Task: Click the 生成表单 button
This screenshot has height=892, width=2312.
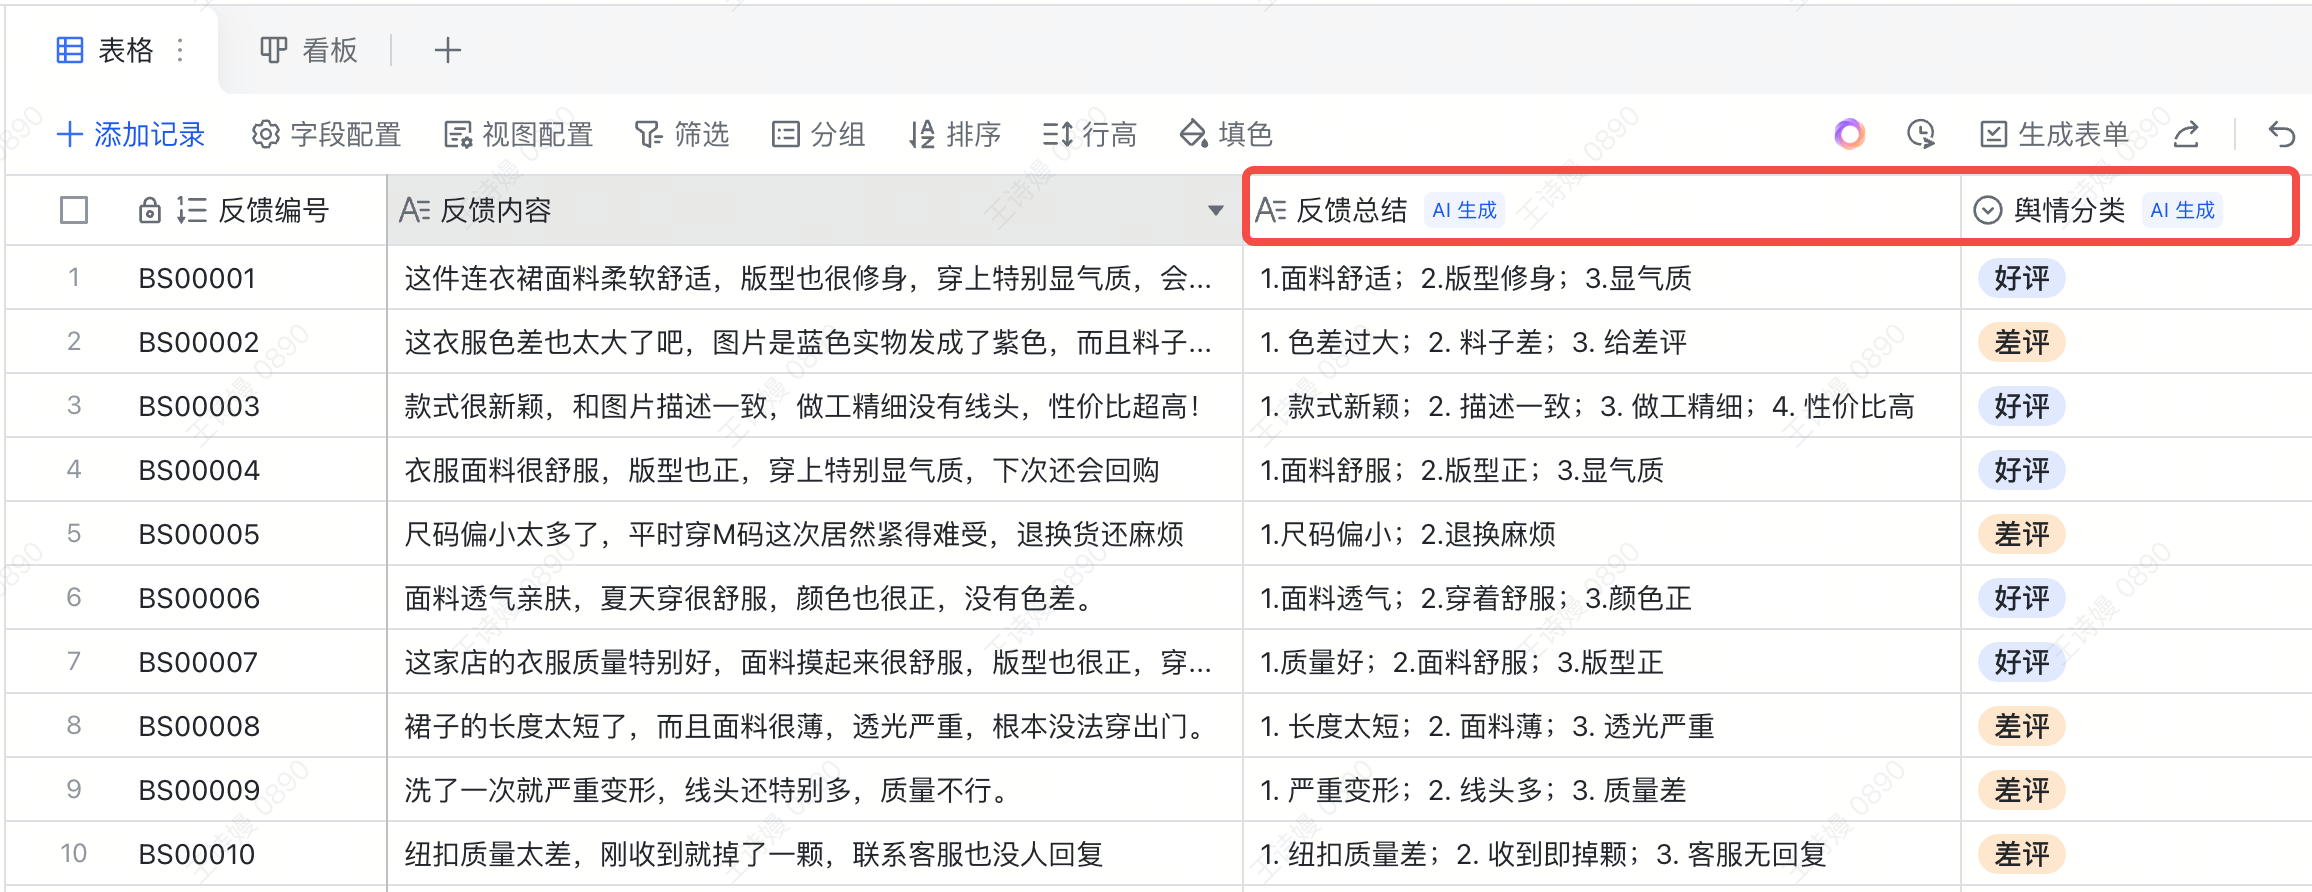Action: pyautogui.click(x=2054, y=134)
